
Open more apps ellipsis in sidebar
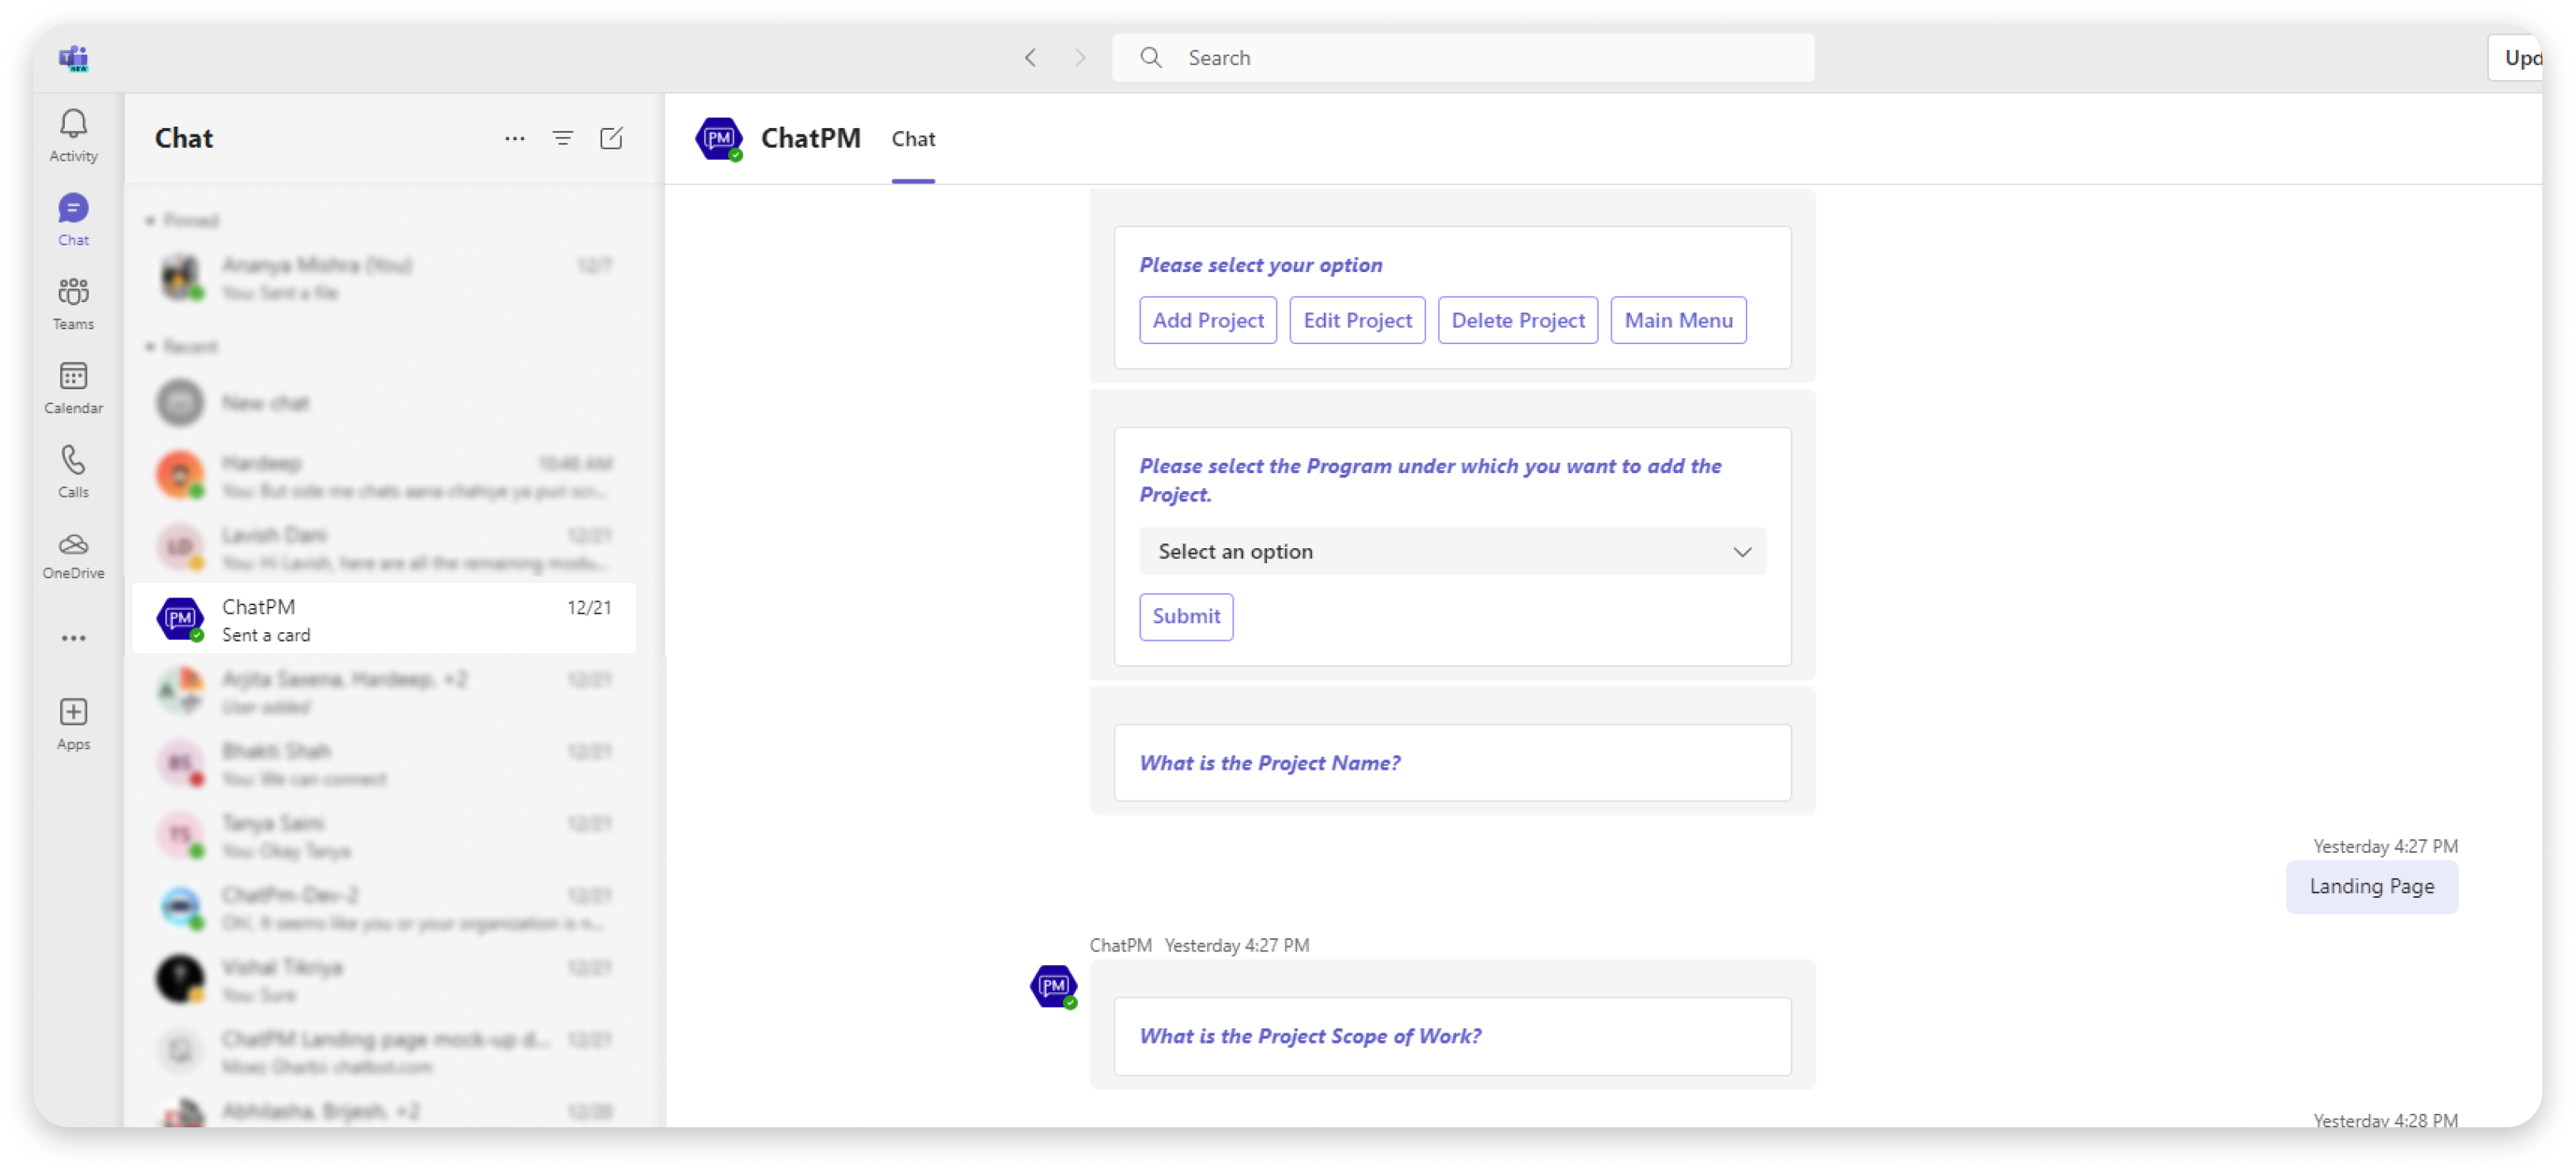click(x=73, y=638)
